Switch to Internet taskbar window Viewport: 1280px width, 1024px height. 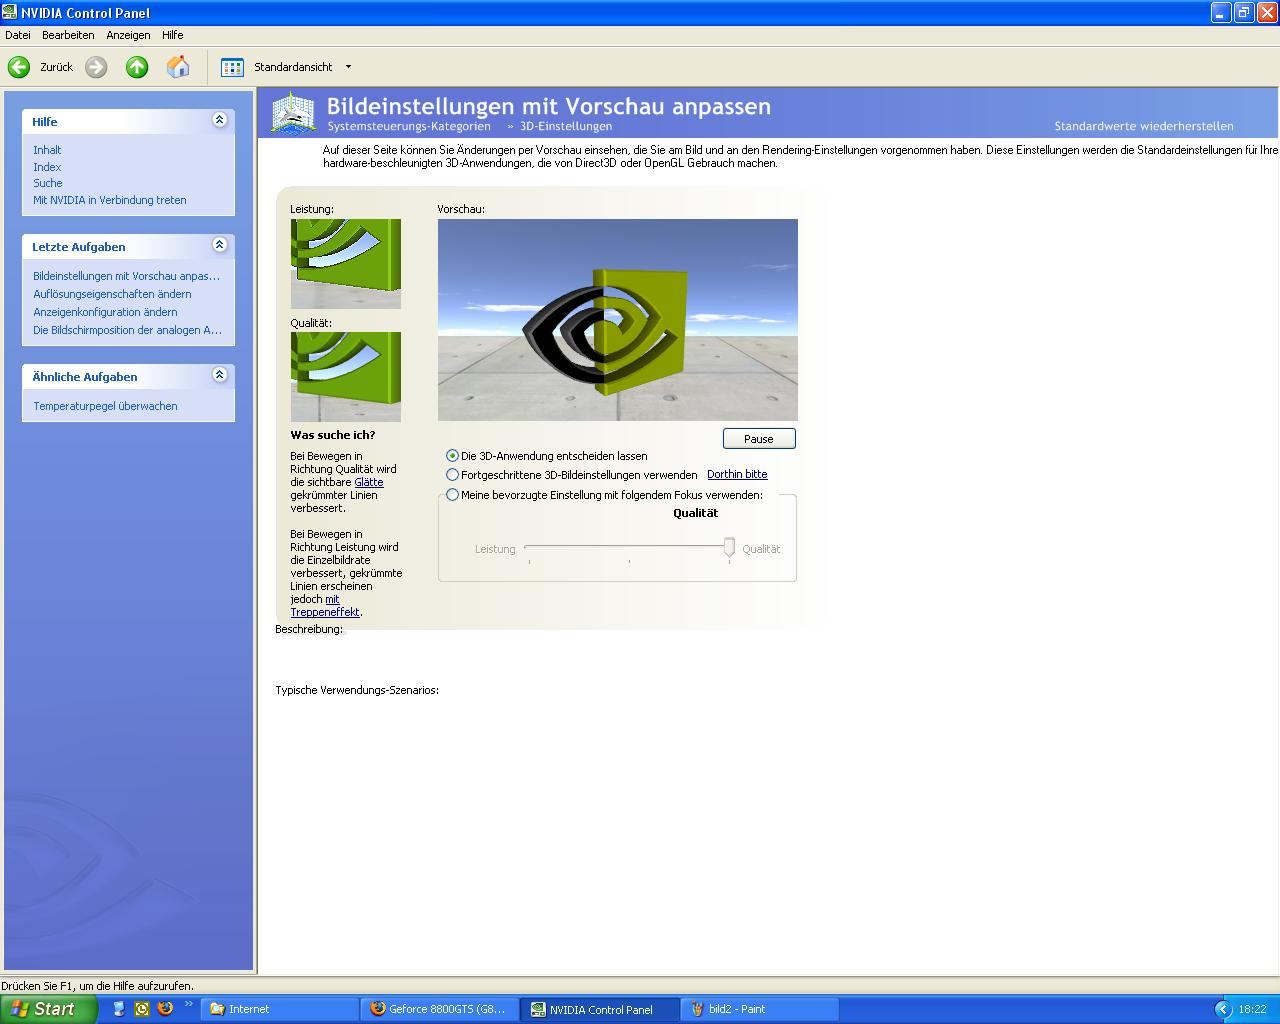(x=280, y=1009)
